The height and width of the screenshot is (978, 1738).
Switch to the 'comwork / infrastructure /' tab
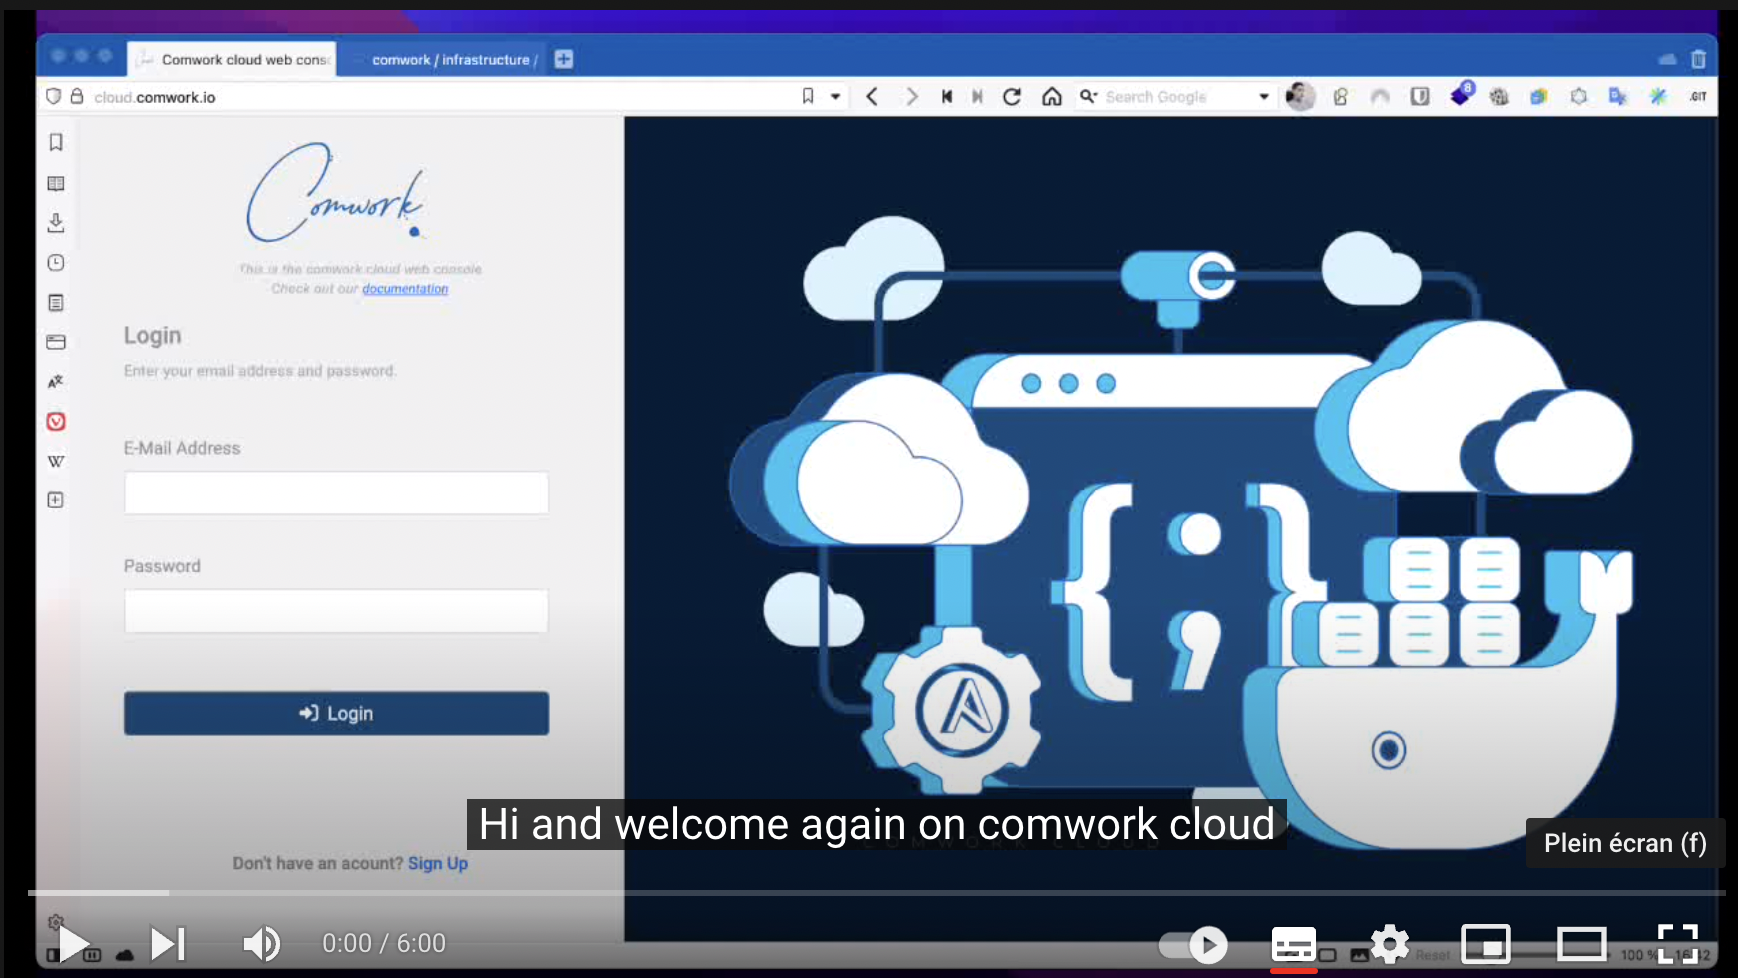pyautogui.click(x=444, y=59)
